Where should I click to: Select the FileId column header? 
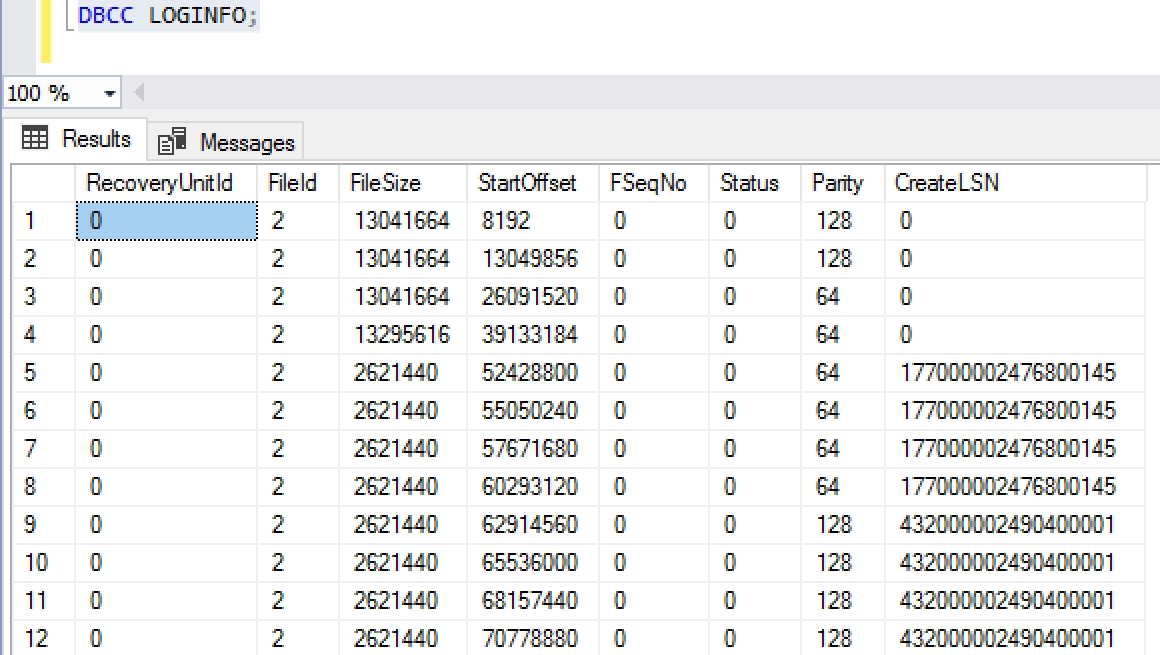293,183
